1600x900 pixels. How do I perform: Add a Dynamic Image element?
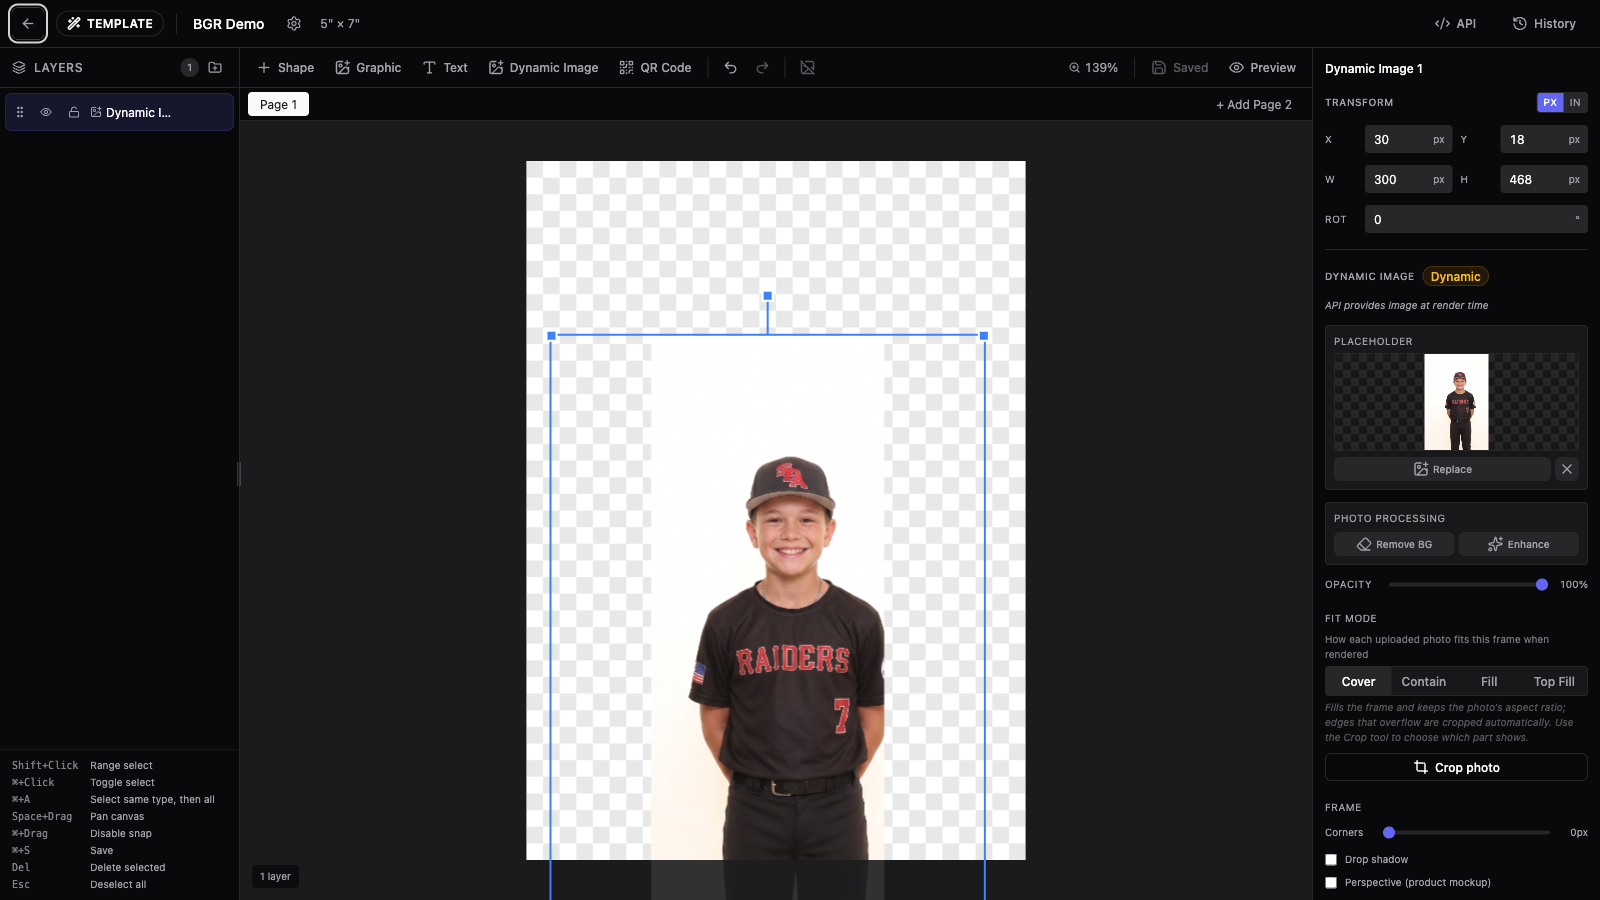point(543,68)
